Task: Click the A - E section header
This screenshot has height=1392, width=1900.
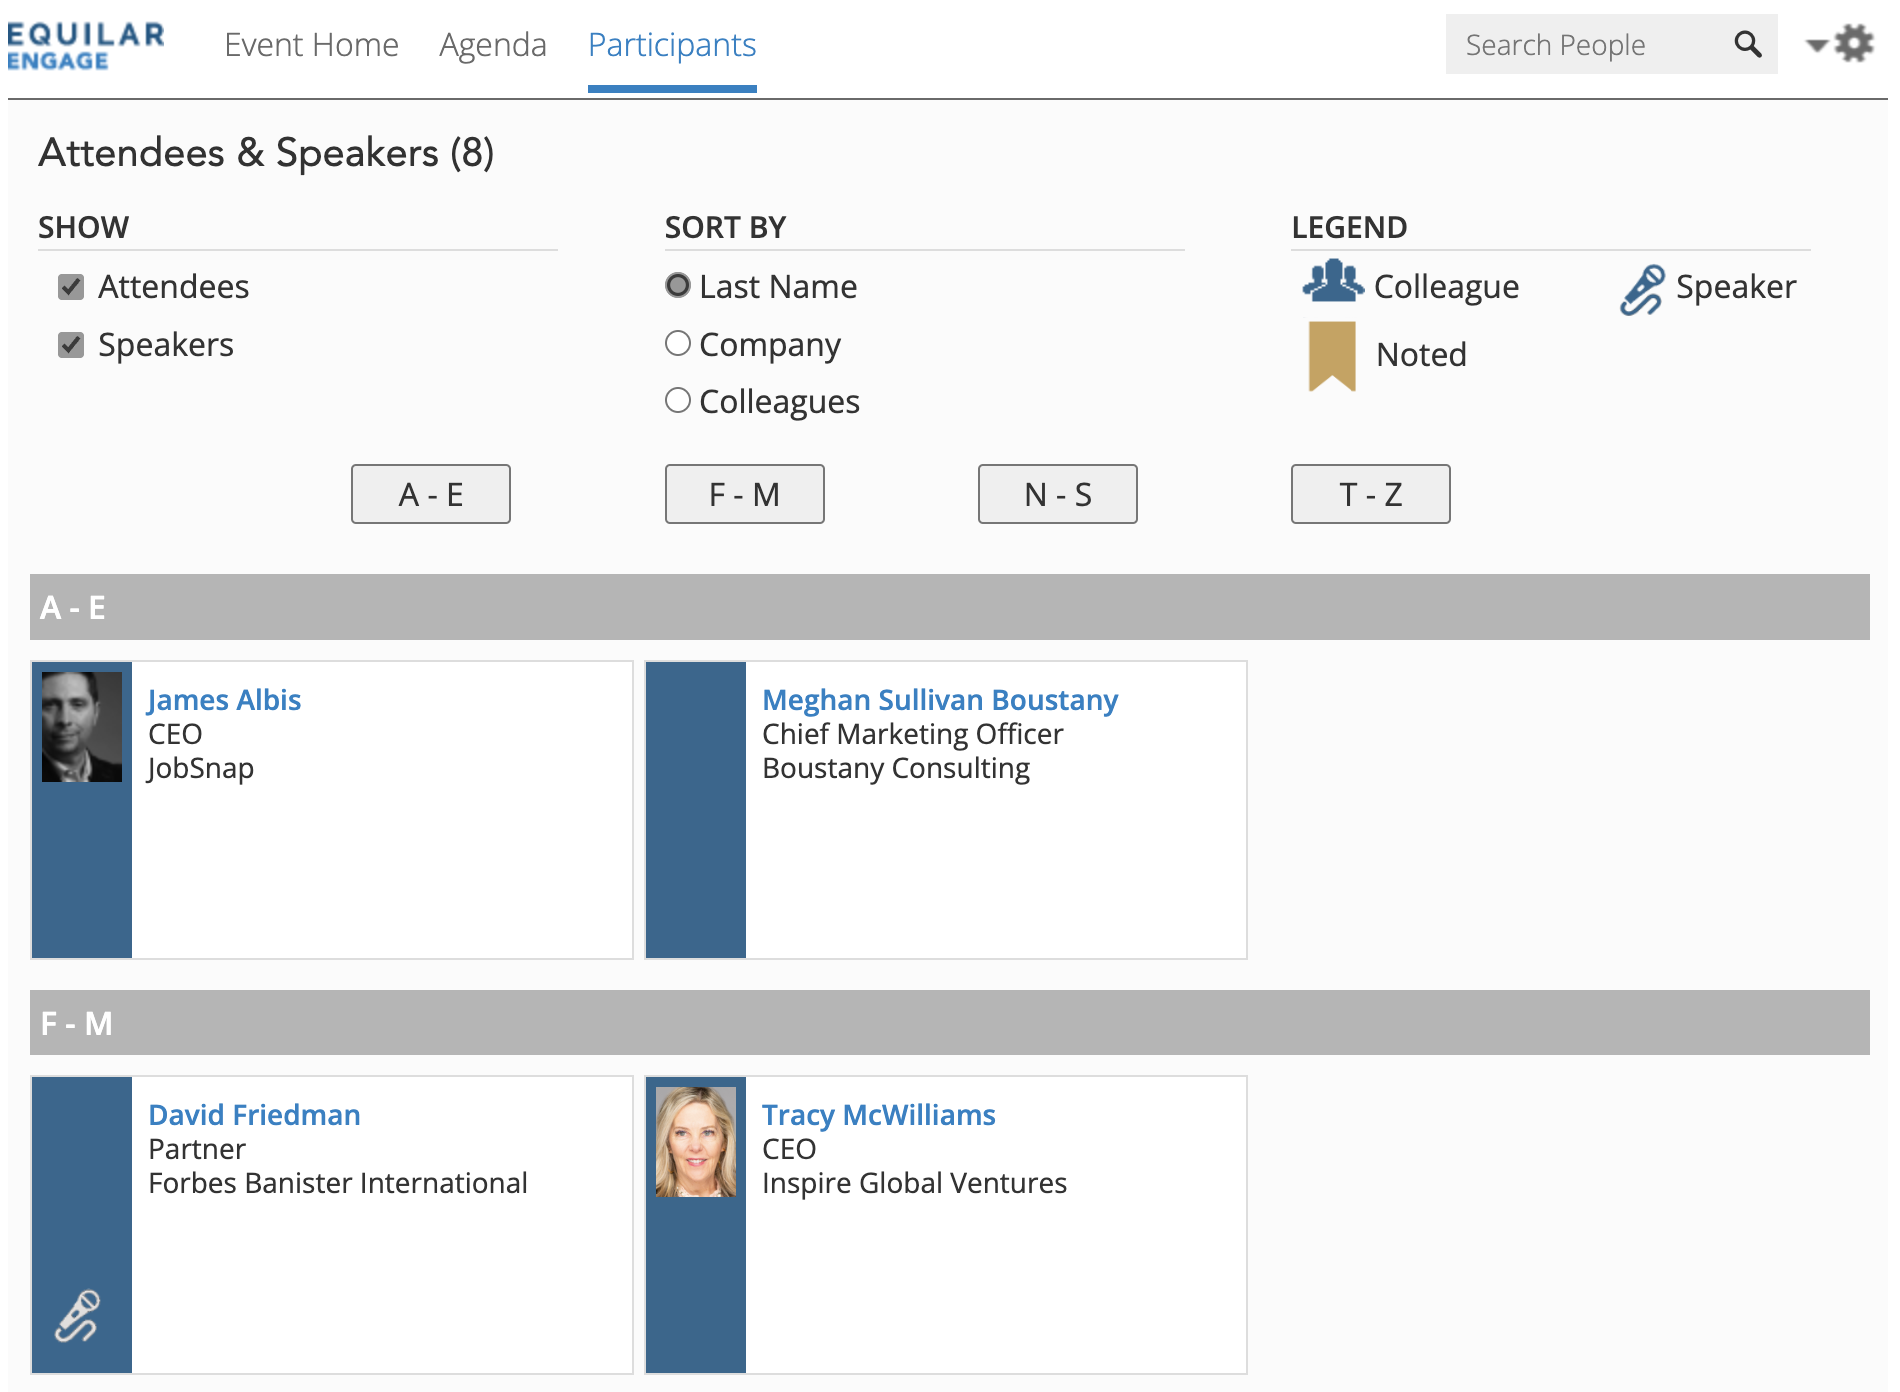Action: 950,607
